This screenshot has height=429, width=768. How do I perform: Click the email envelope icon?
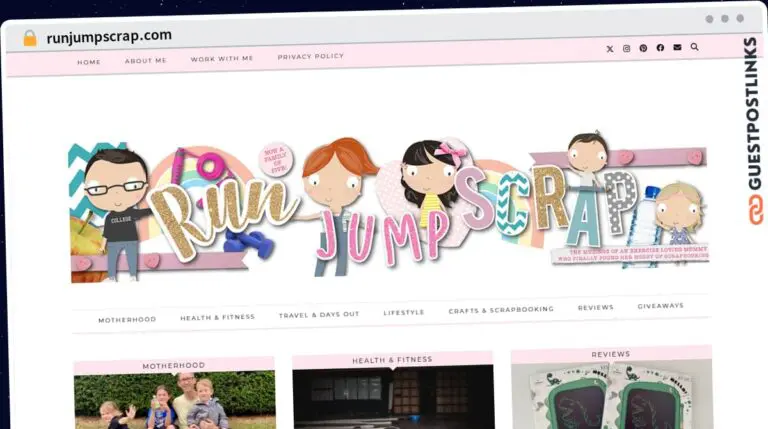pyautogui.click(x=677, y=47)
